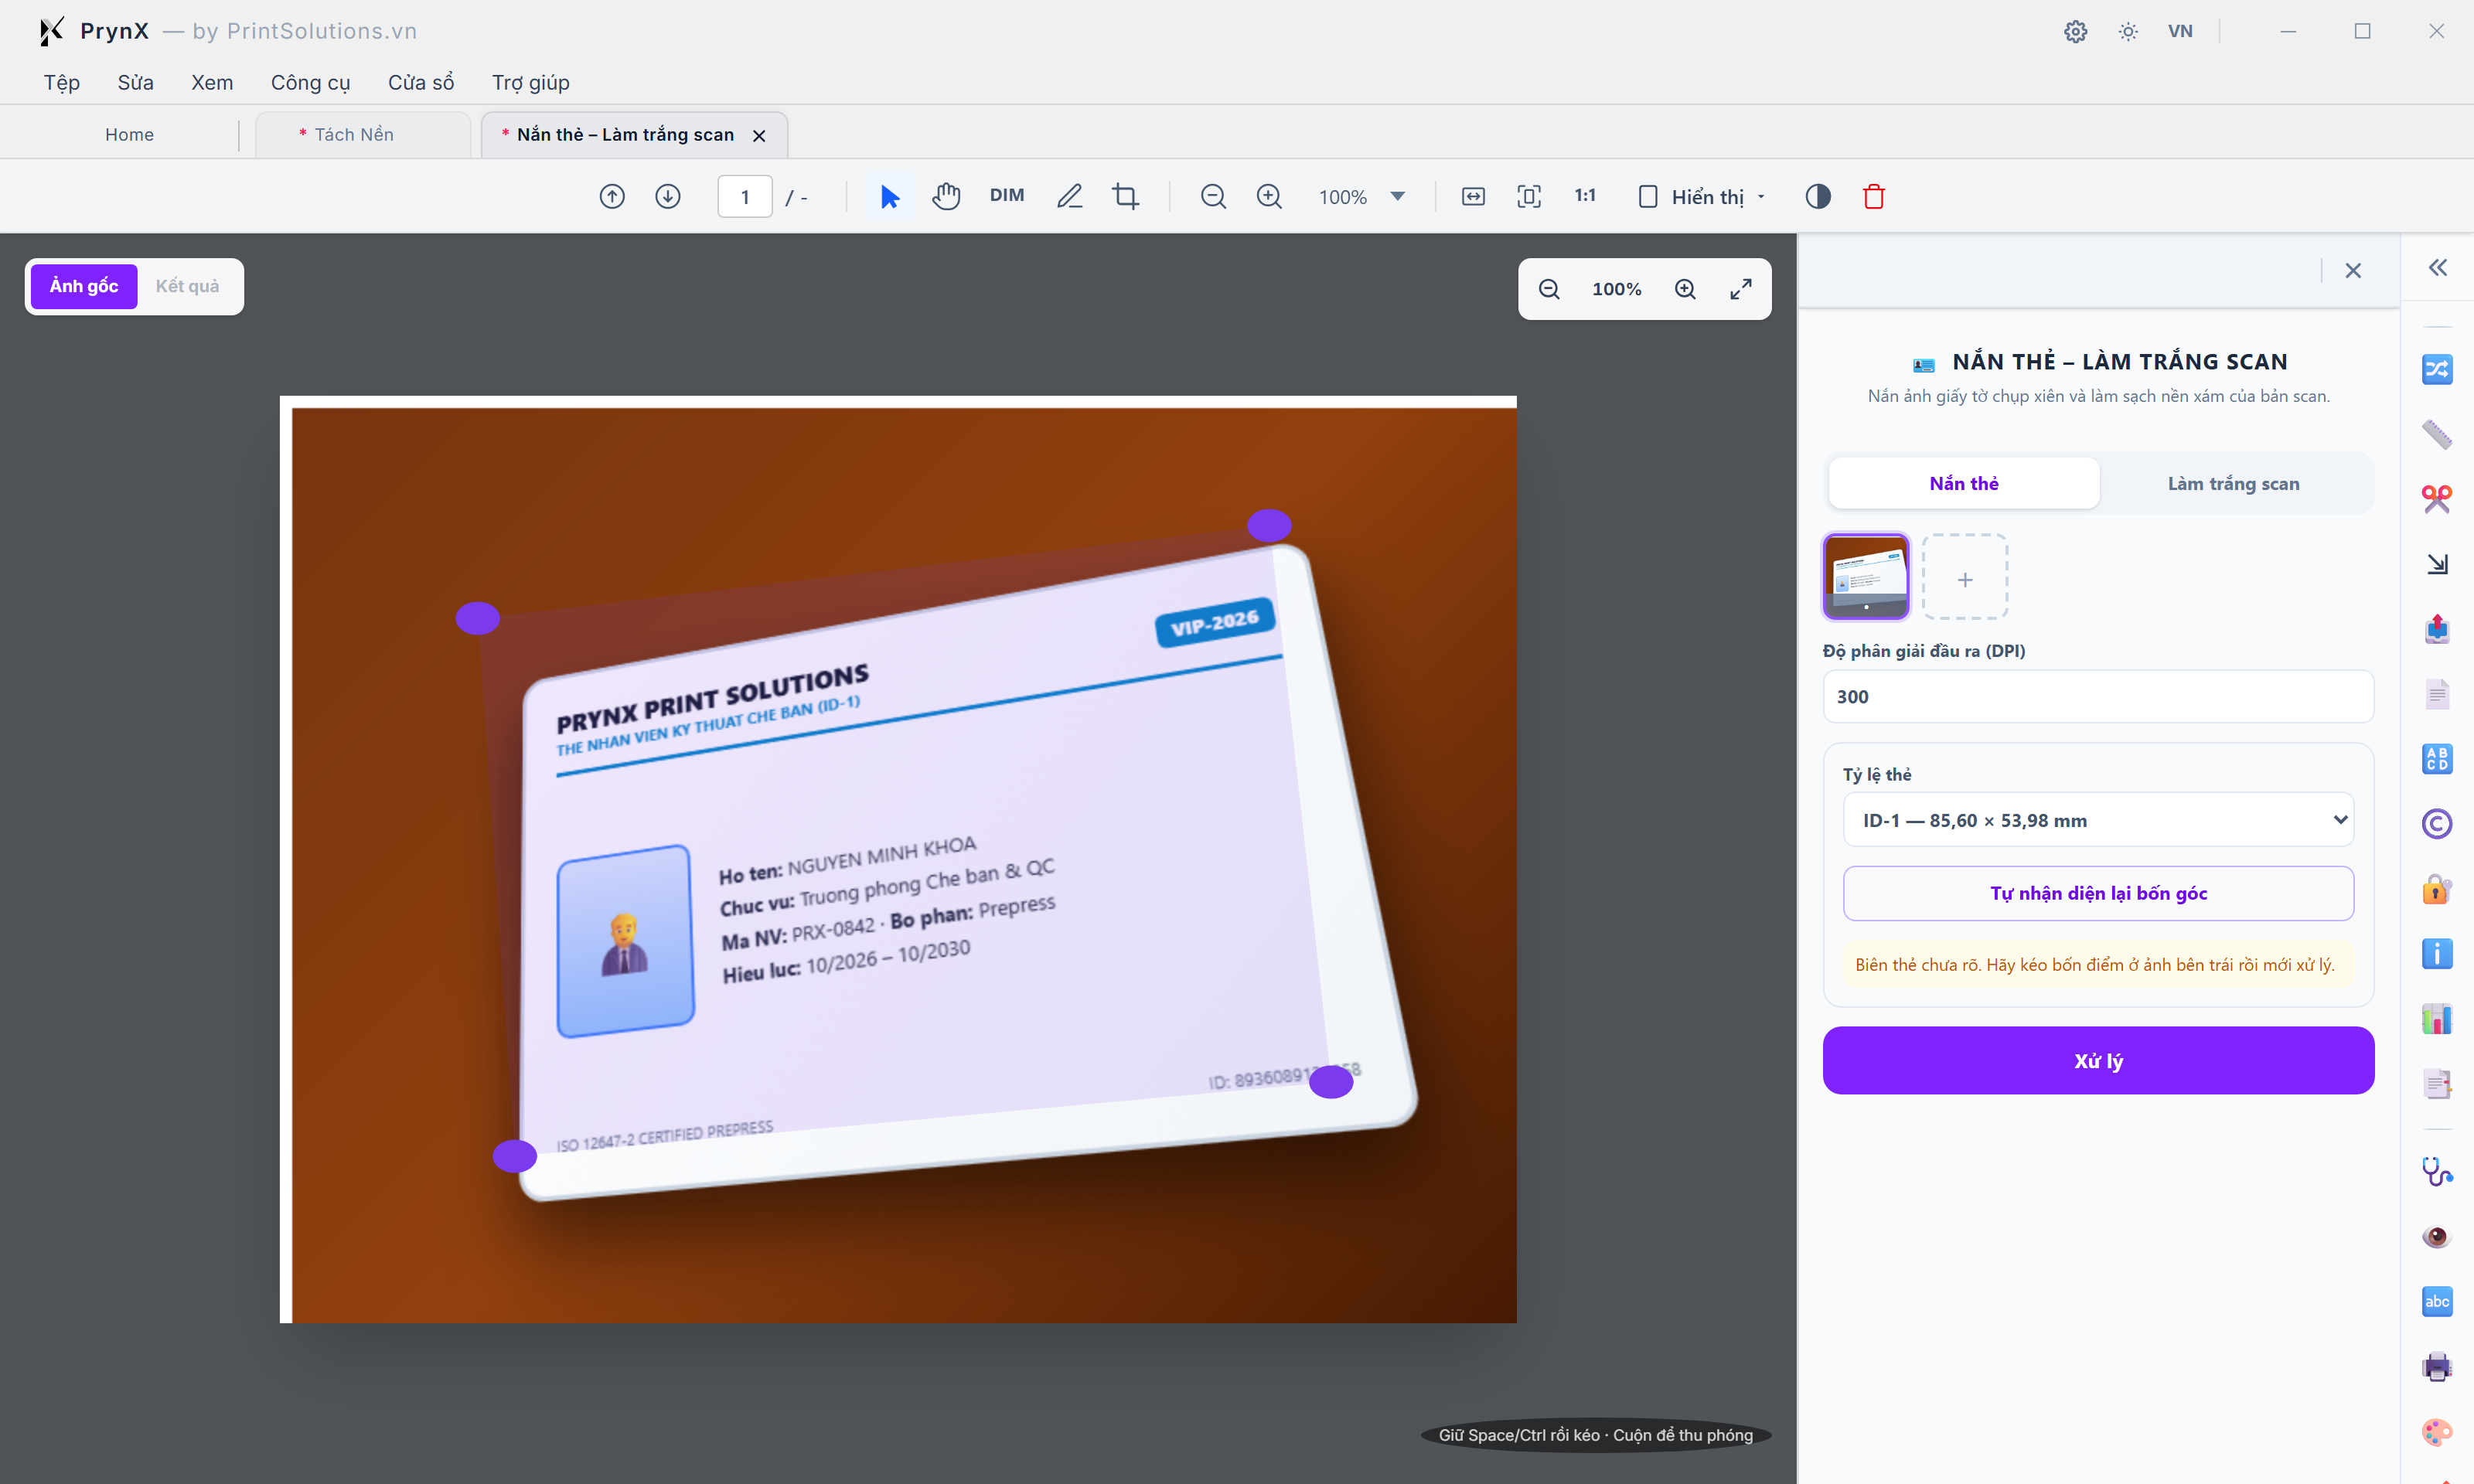Screen dimensions: 2474x1484
Task: Switch language with VN button
Action: pyautogui.click(x=2180, y=31)
